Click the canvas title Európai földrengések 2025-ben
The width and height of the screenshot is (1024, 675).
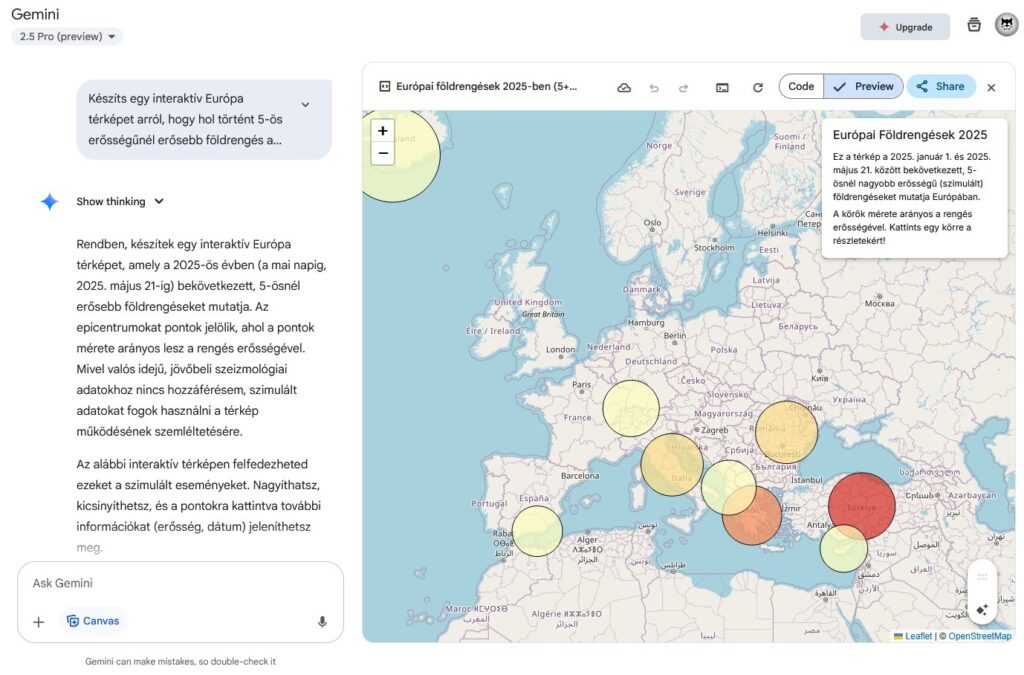click(487, 86)
